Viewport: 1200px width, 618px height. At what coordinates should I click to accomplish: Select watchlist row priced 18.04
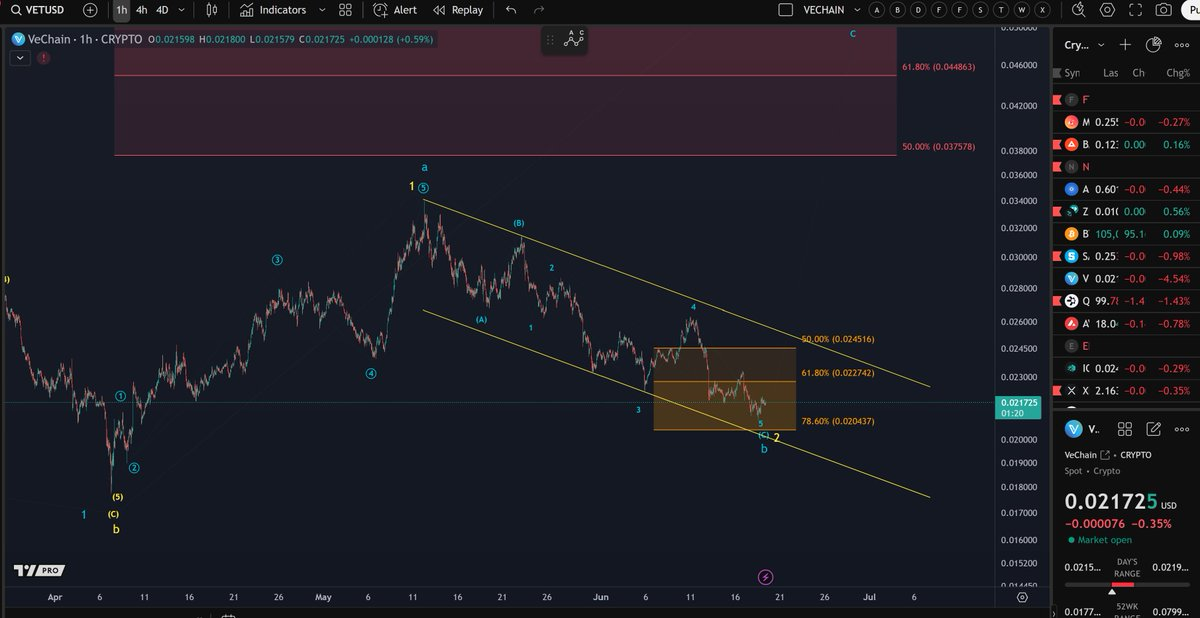[1126, 323]
